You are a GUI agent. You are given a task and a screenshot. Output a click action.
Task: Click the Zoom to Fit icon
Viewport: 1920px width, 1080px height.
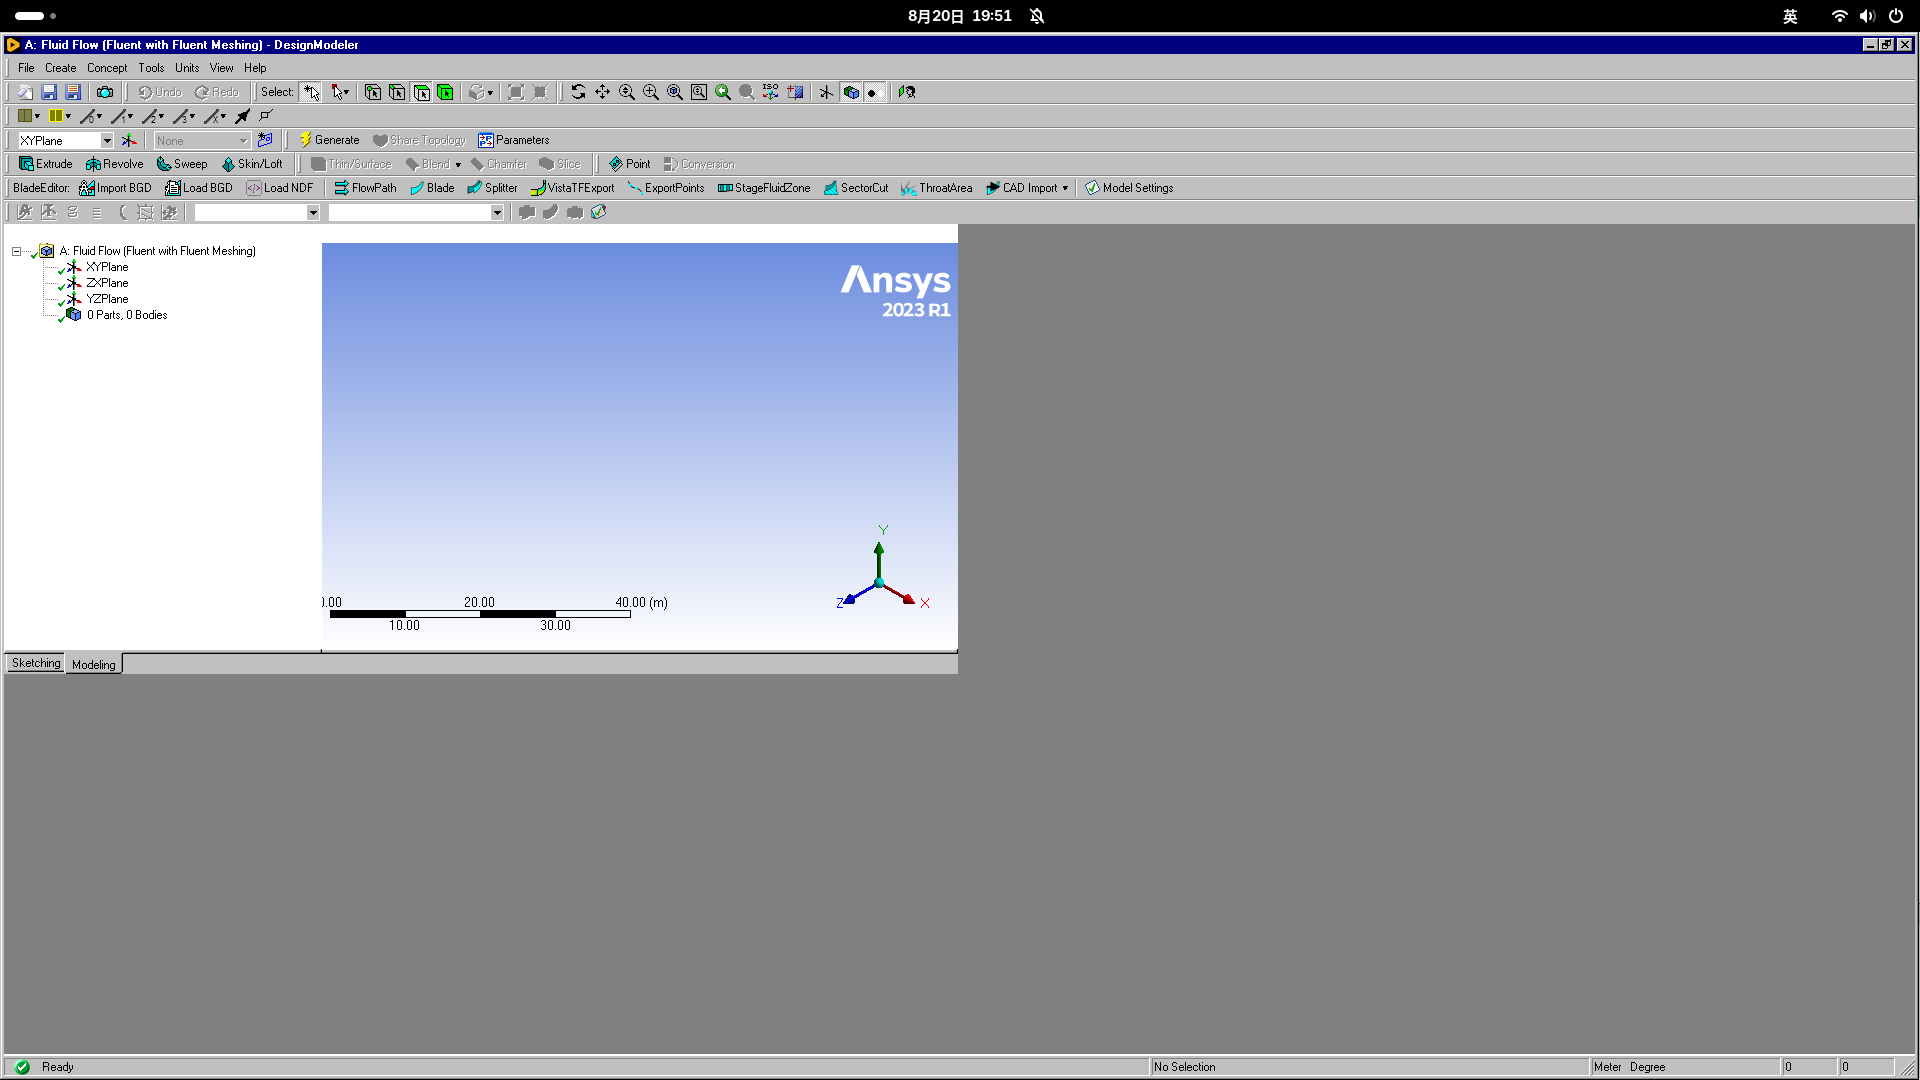coord(675,92)
